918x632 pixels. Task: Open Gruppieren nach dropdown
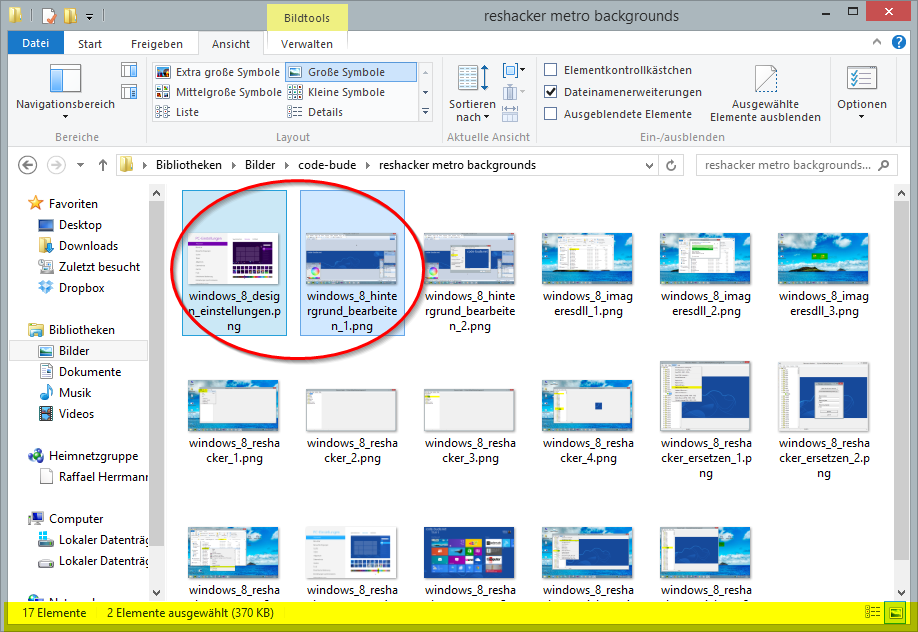click(x=513, y=71)
